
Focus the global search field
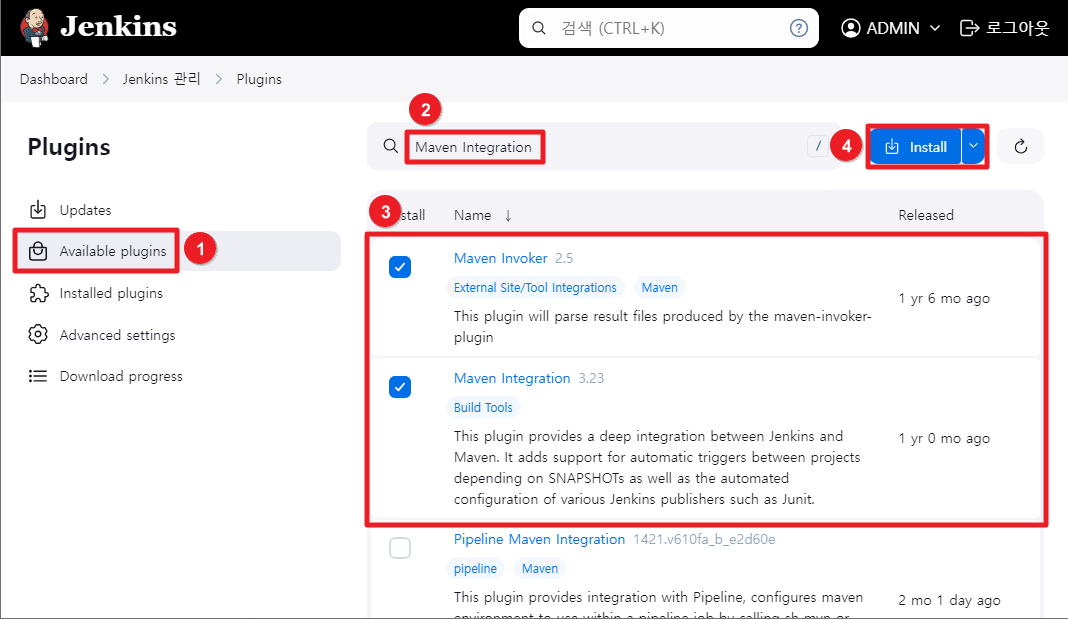coord(669,28)
